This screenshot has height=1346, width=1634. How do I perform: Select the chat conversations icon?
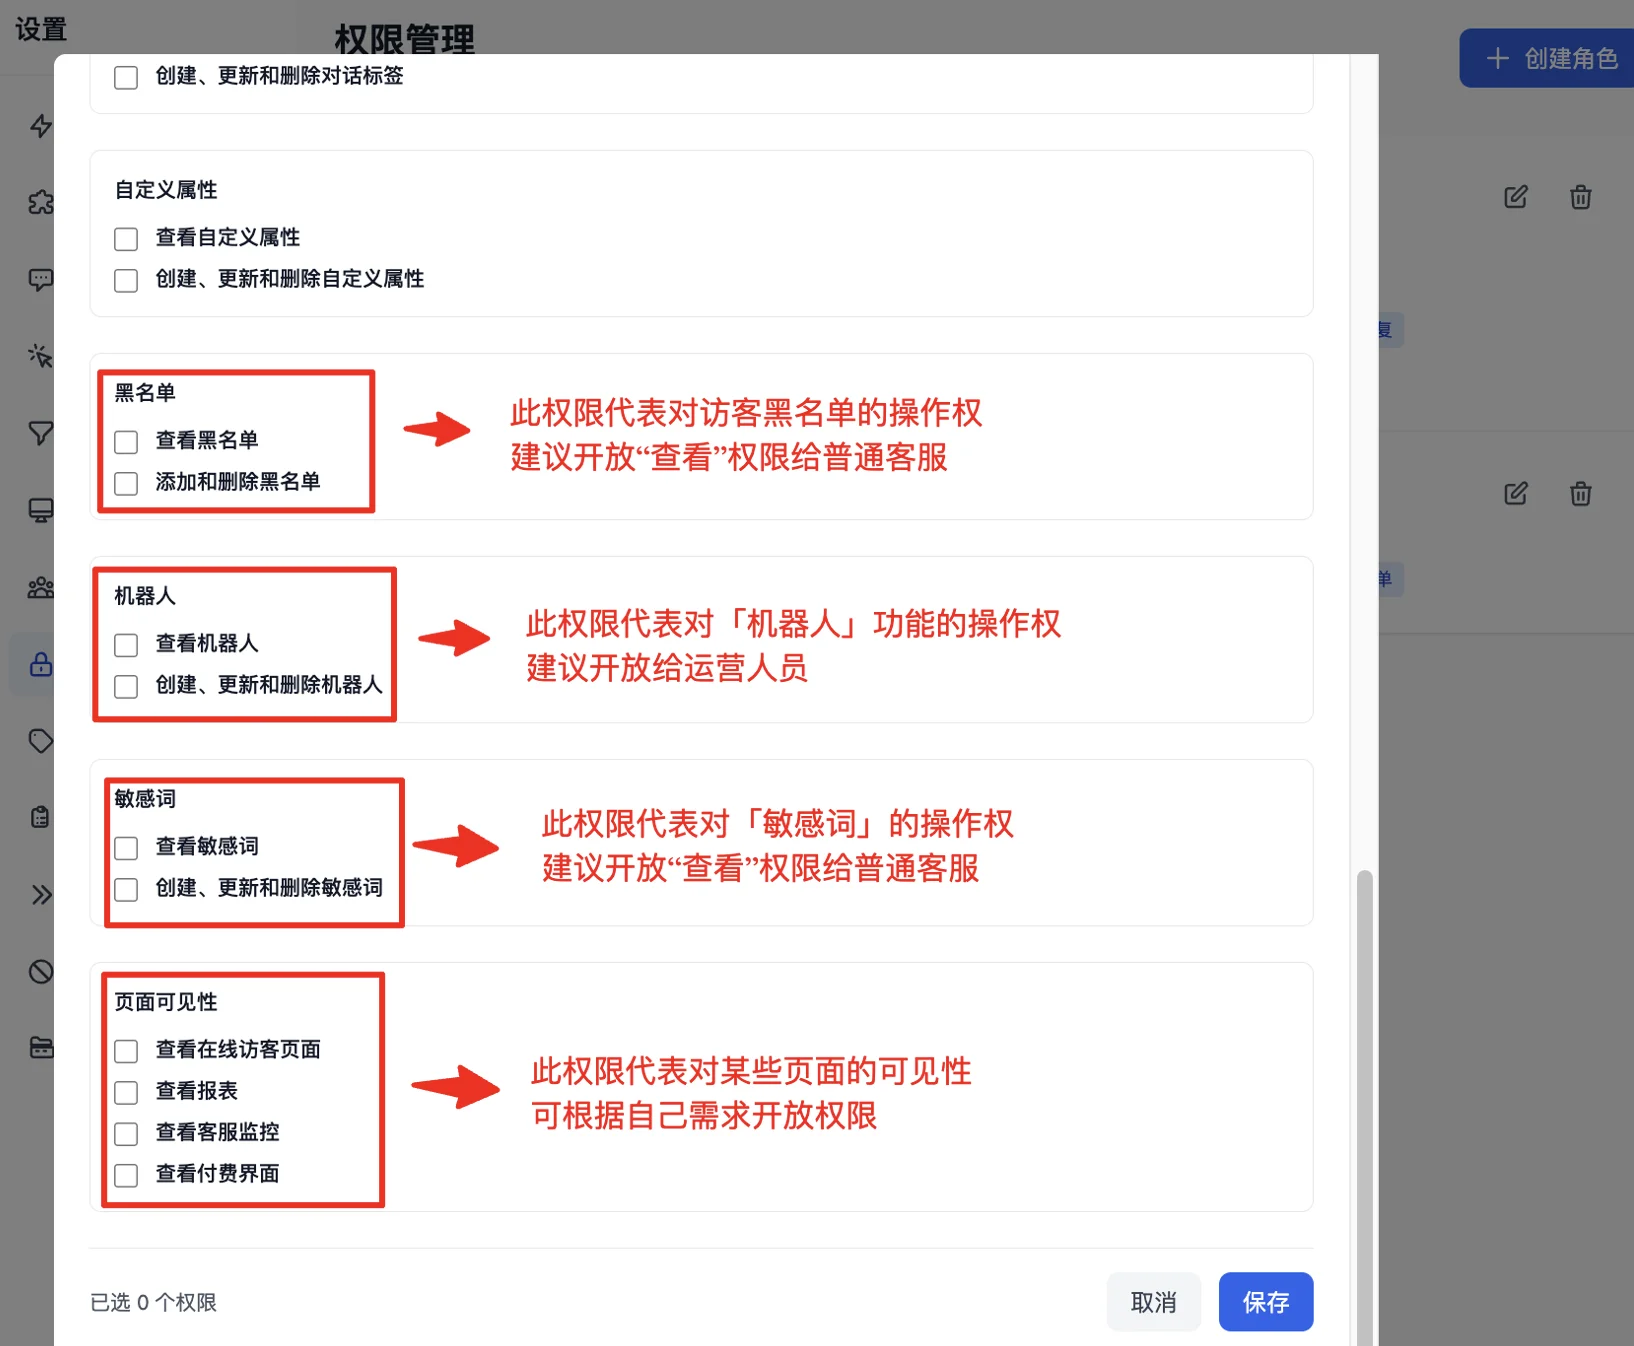(x=40, y=280)
